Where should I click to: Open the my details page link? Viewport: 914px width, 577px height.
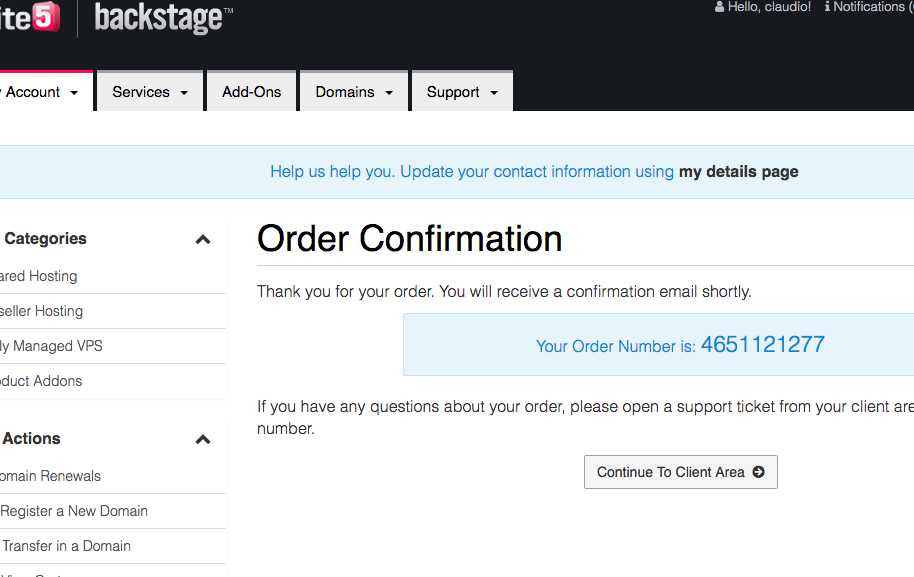(x=738, y=171)
